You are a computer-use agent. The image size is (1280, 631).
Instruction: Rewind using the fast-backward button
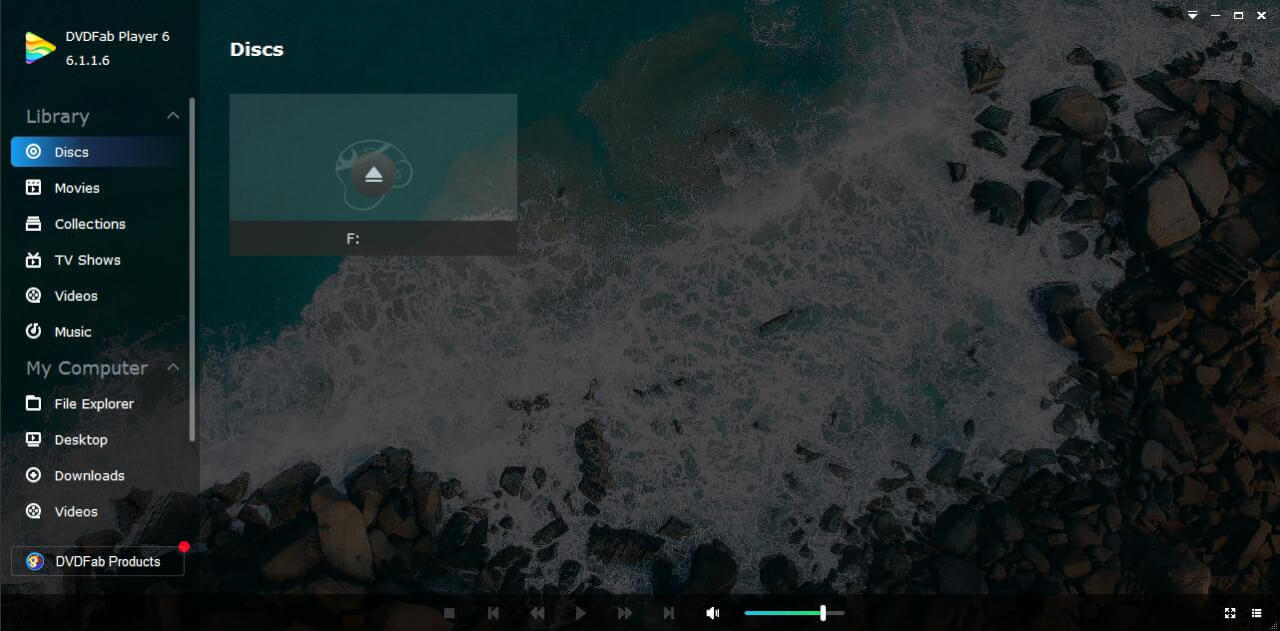pos(537,613)
